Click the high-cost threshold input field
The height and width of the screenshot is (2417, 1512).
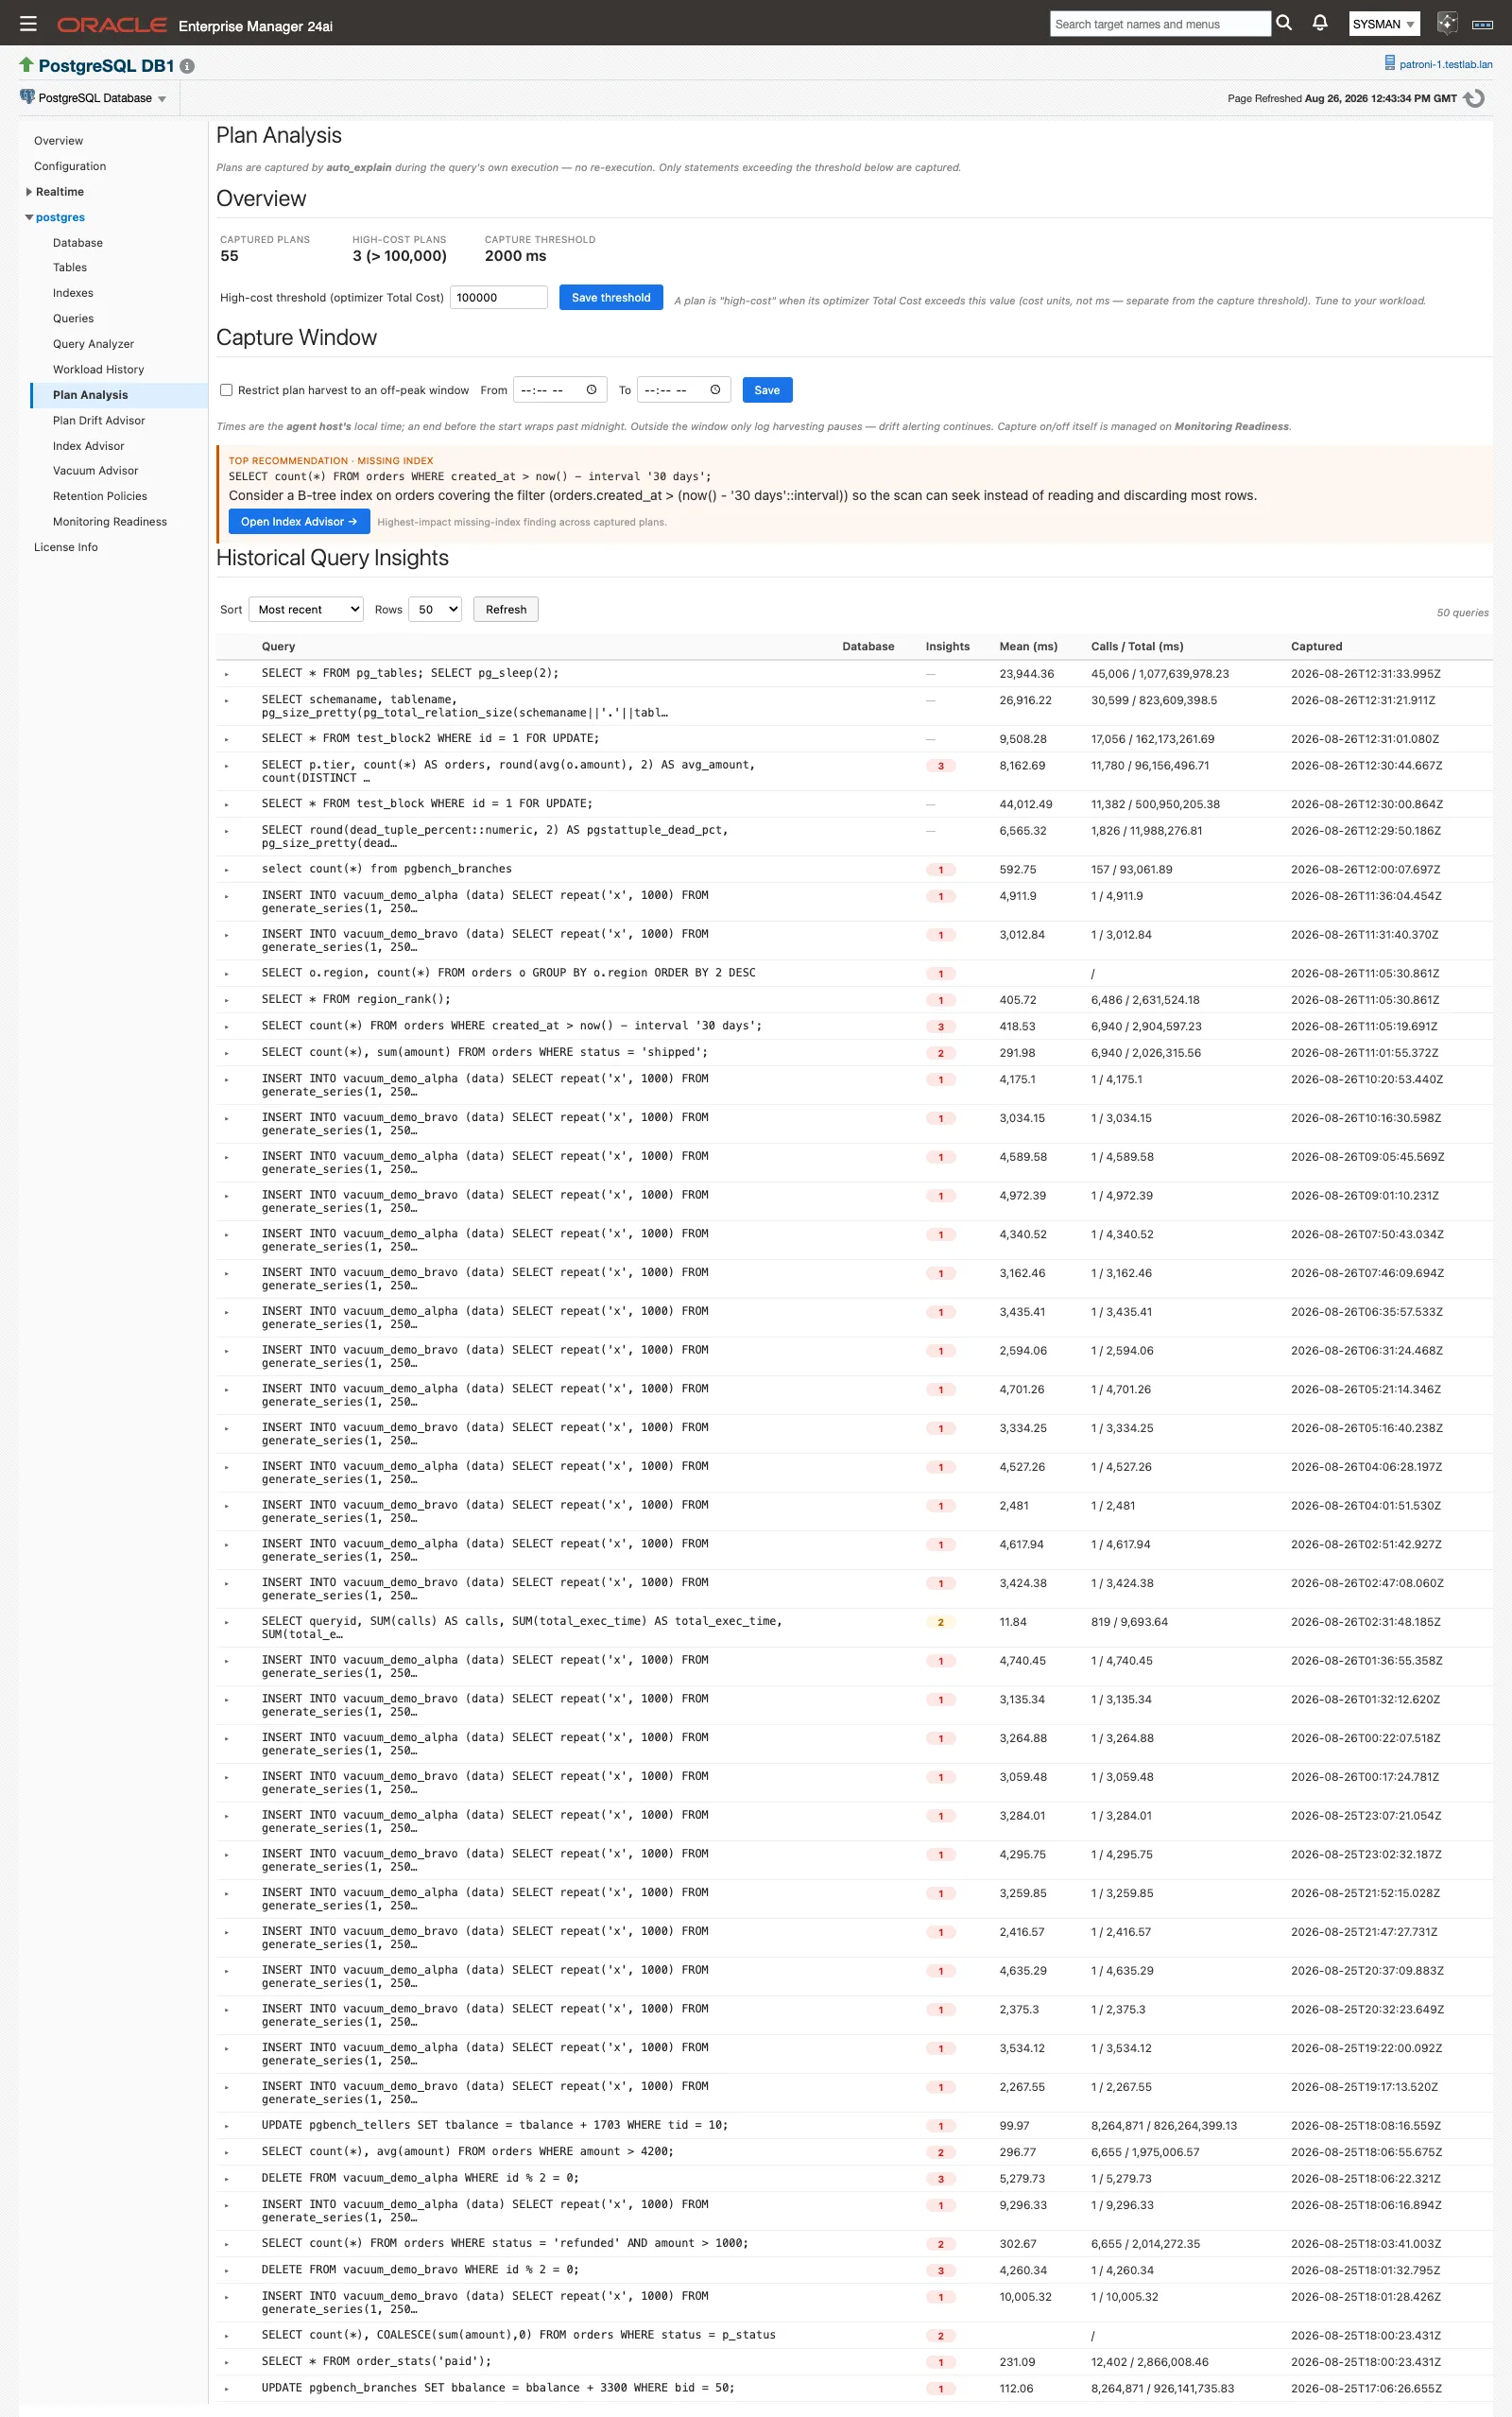pos(499,297)
